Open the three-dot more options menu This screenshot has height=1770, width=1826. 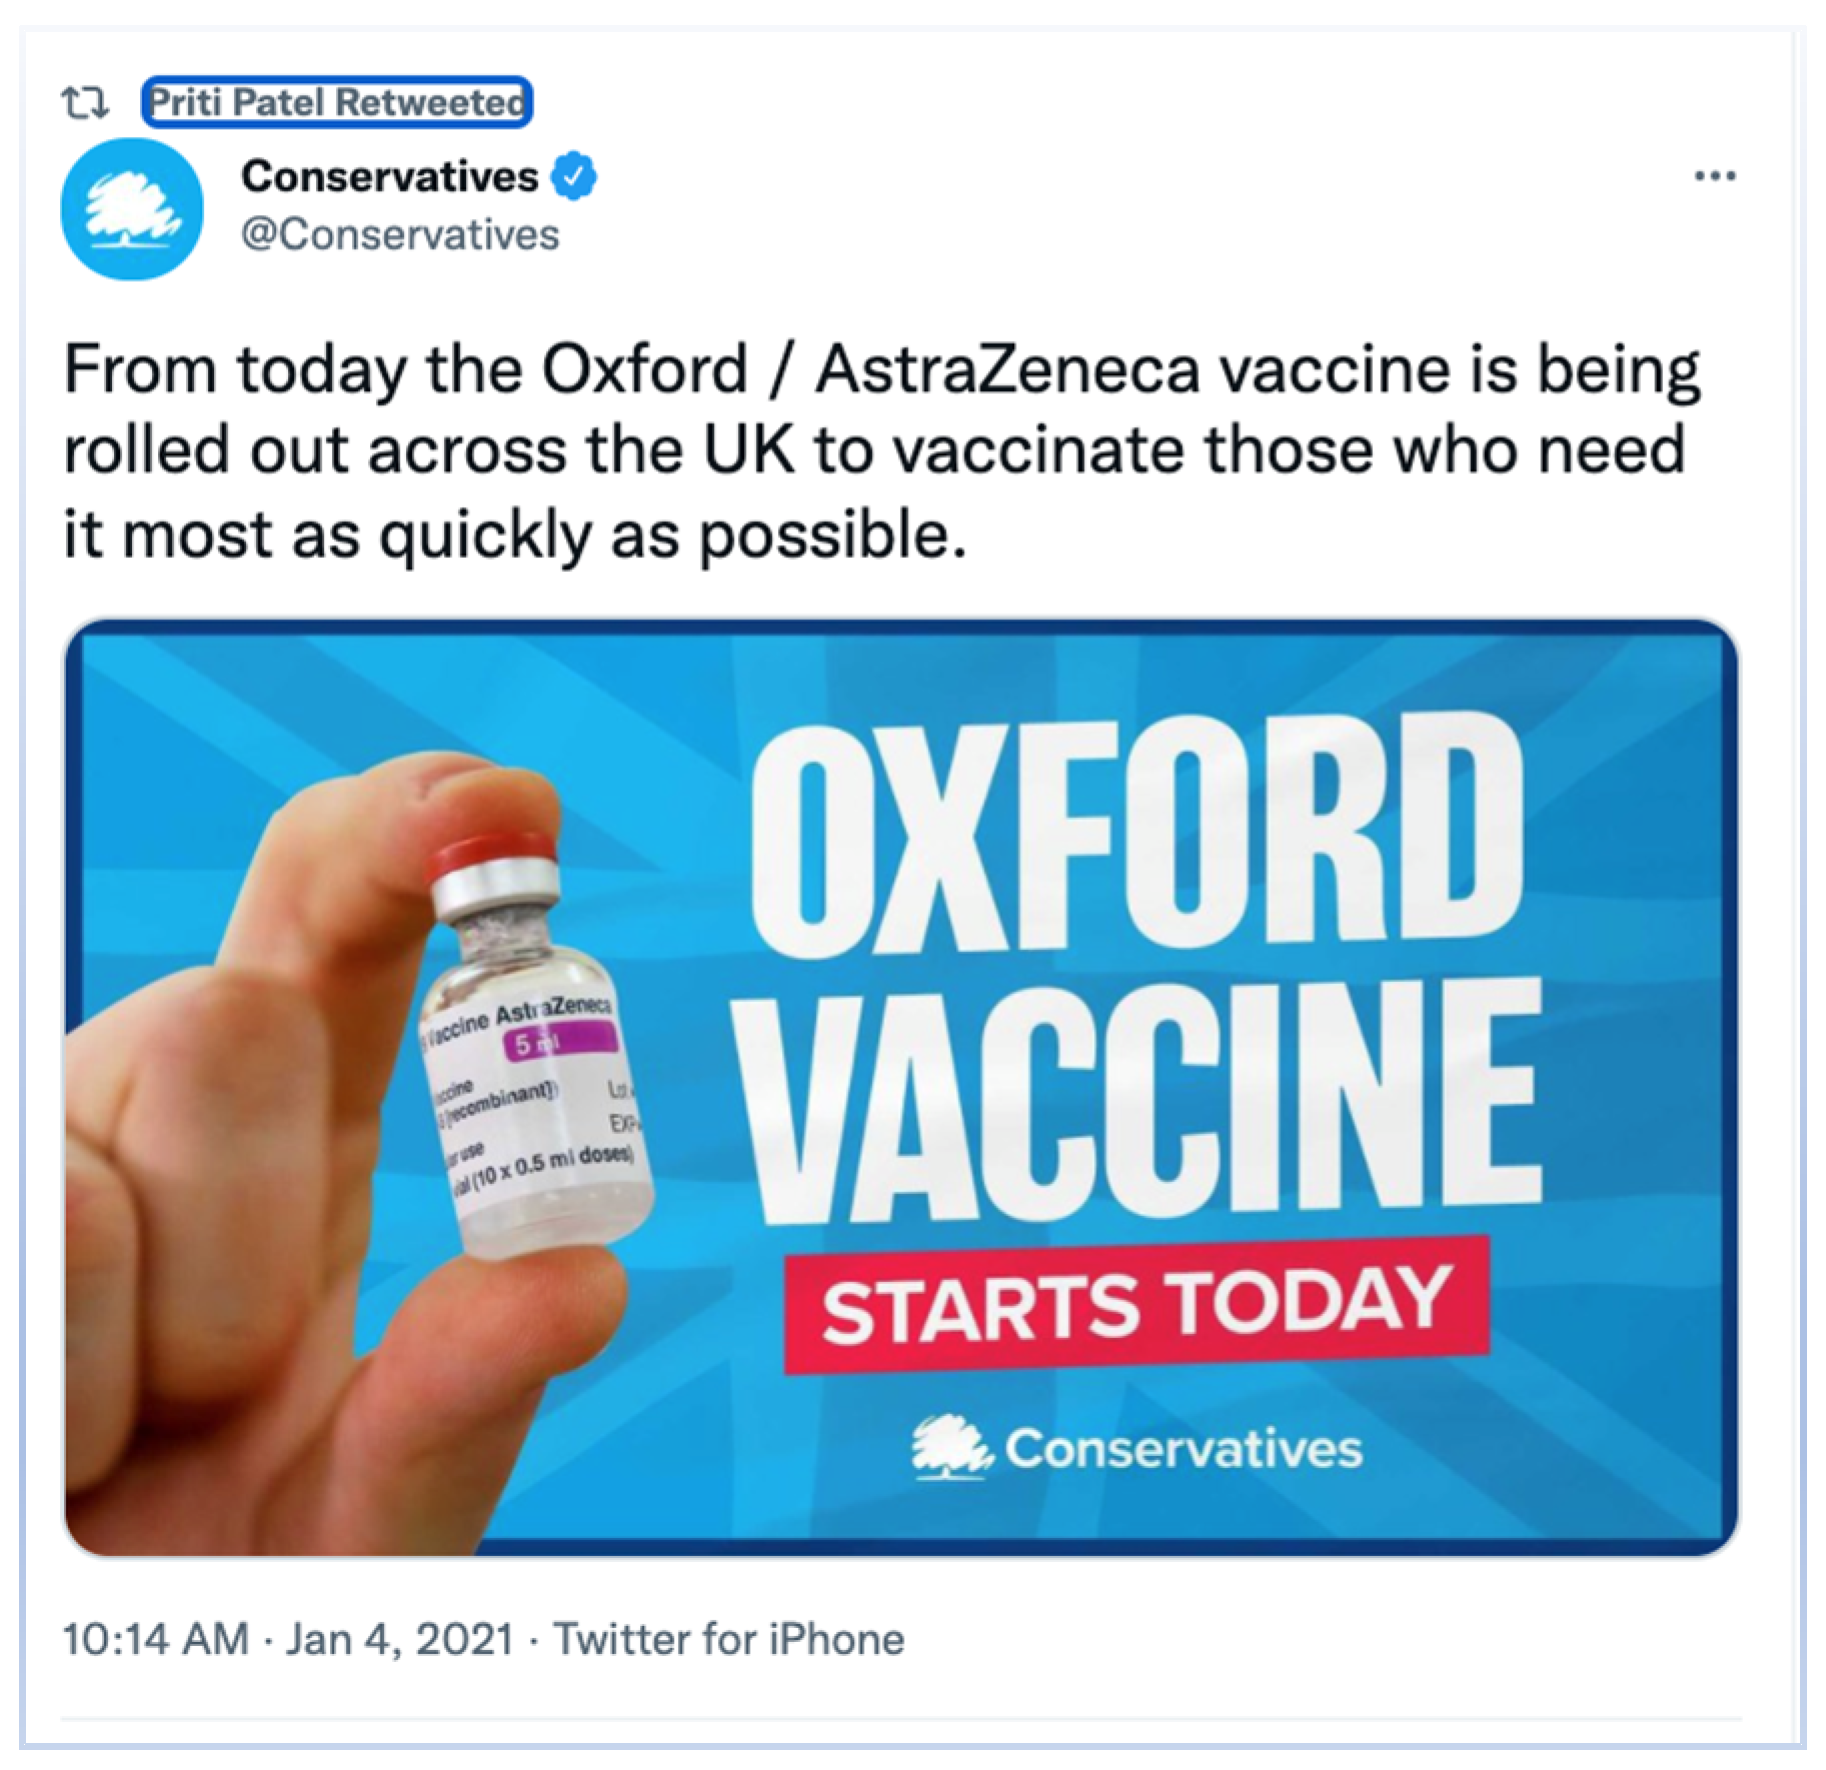[1714, 177]
